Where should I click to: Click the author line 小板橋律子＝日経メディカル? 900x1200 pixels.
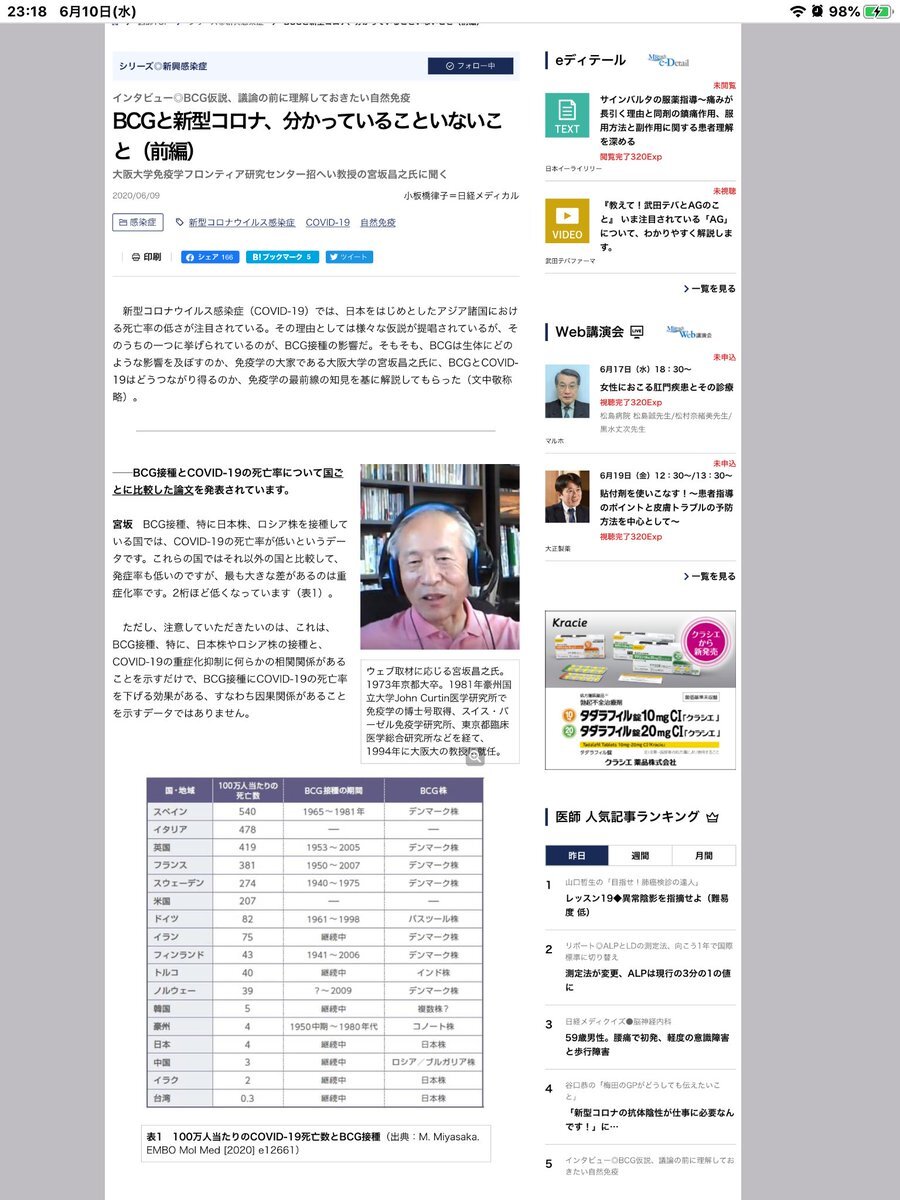point(461,195)
